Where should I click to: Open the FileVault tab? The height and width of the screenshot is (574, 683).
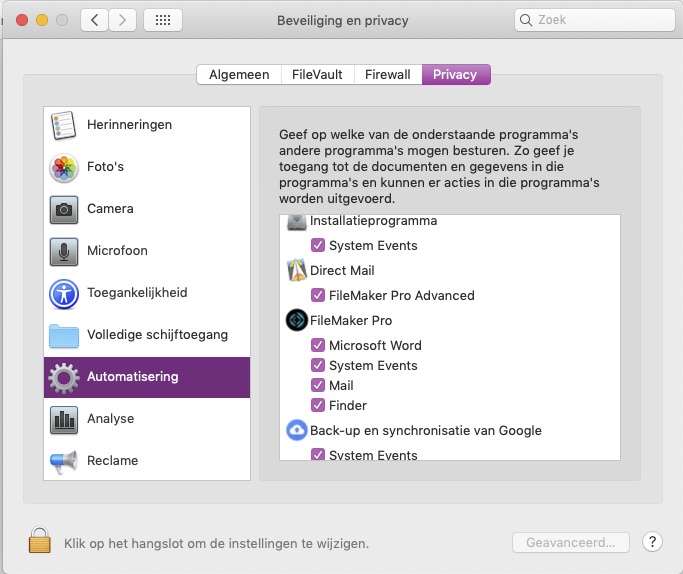point(318,74)
